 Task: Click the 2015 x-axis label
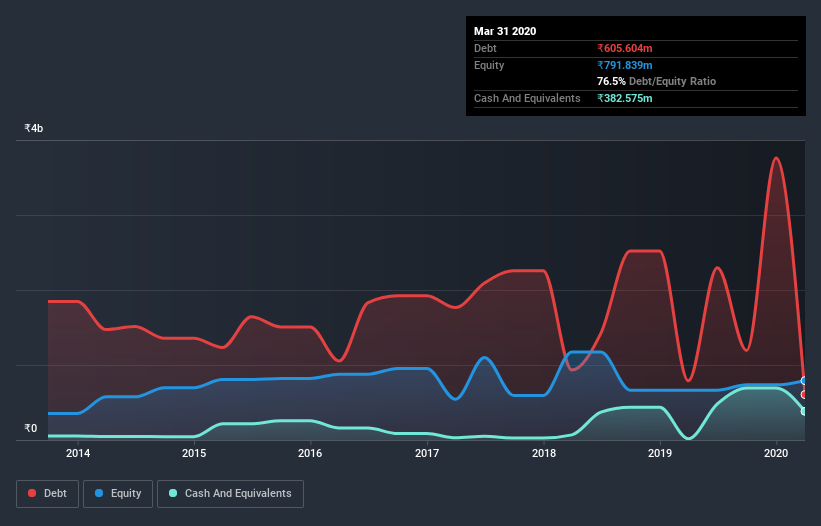tap(194, 453)
